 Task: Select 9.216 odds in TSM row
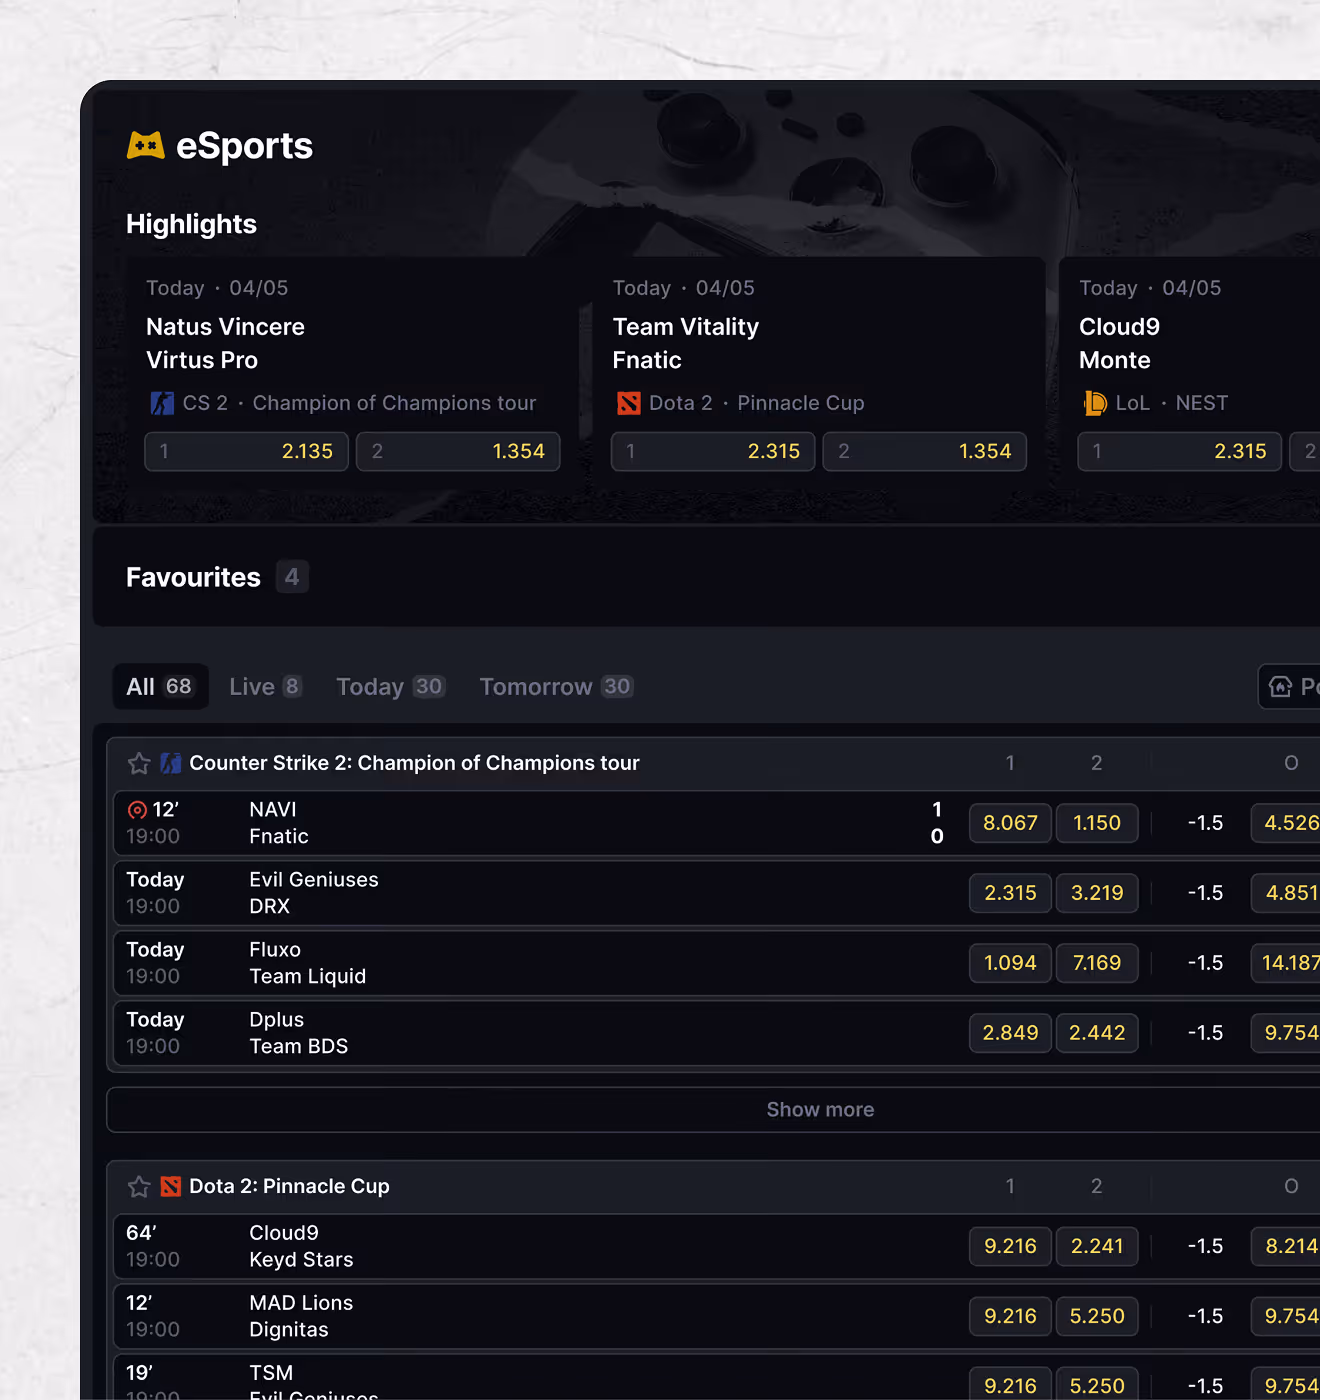1010,1384
